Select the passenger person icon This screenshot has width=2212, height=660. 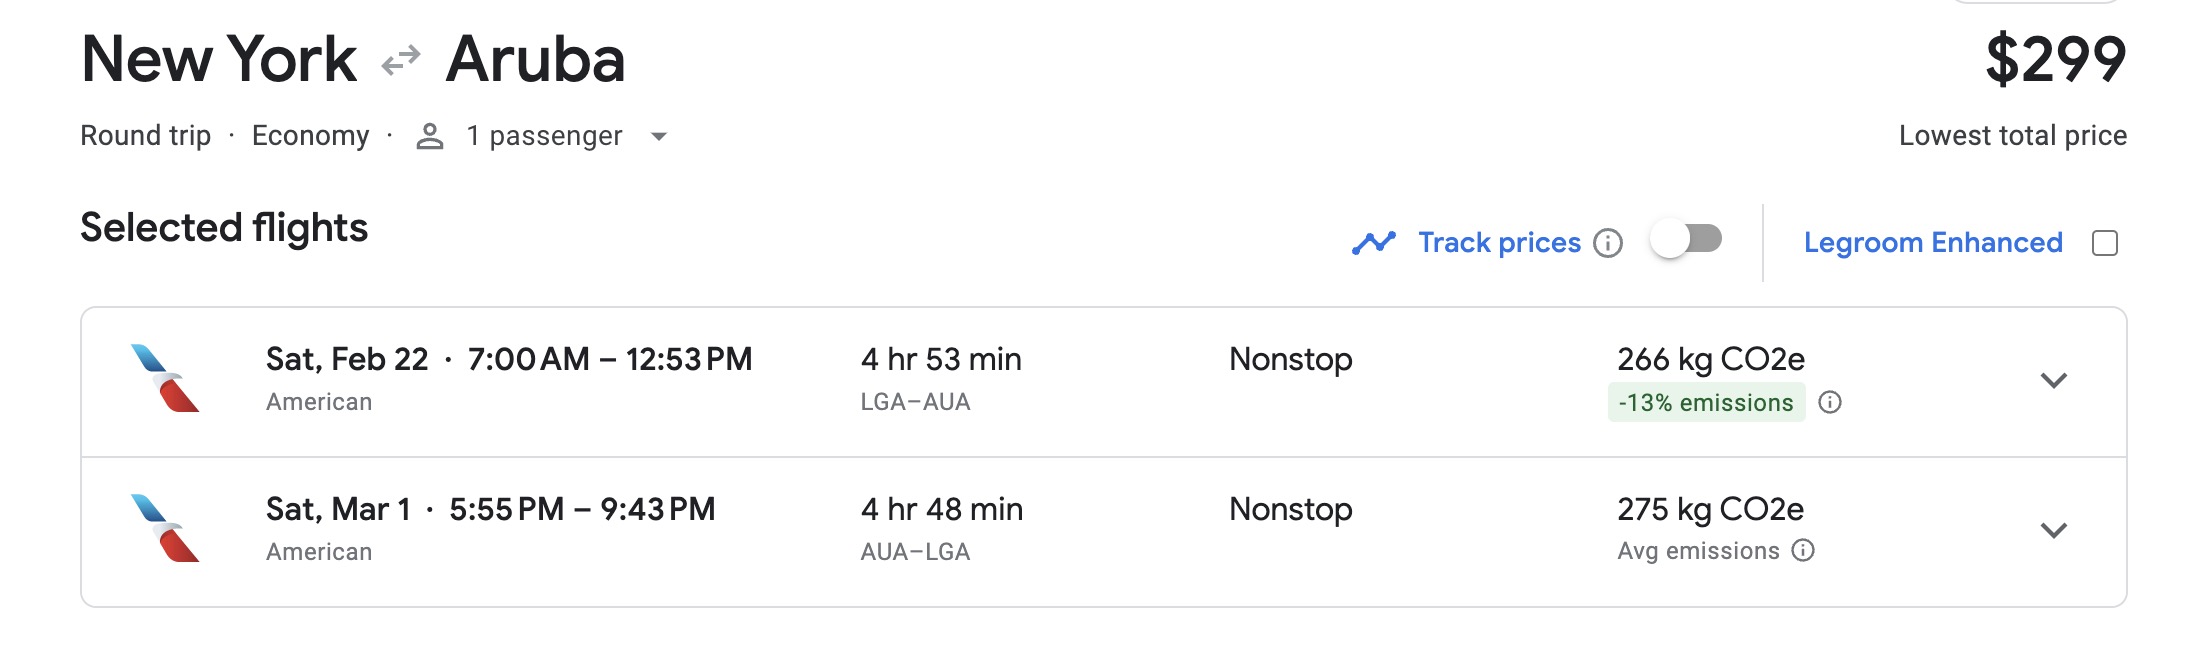(x=430, y=135)
